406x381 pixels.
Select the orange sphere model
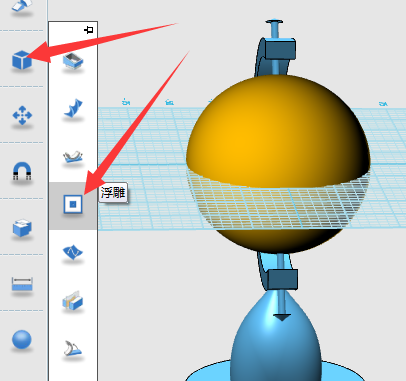pos(278,163)
